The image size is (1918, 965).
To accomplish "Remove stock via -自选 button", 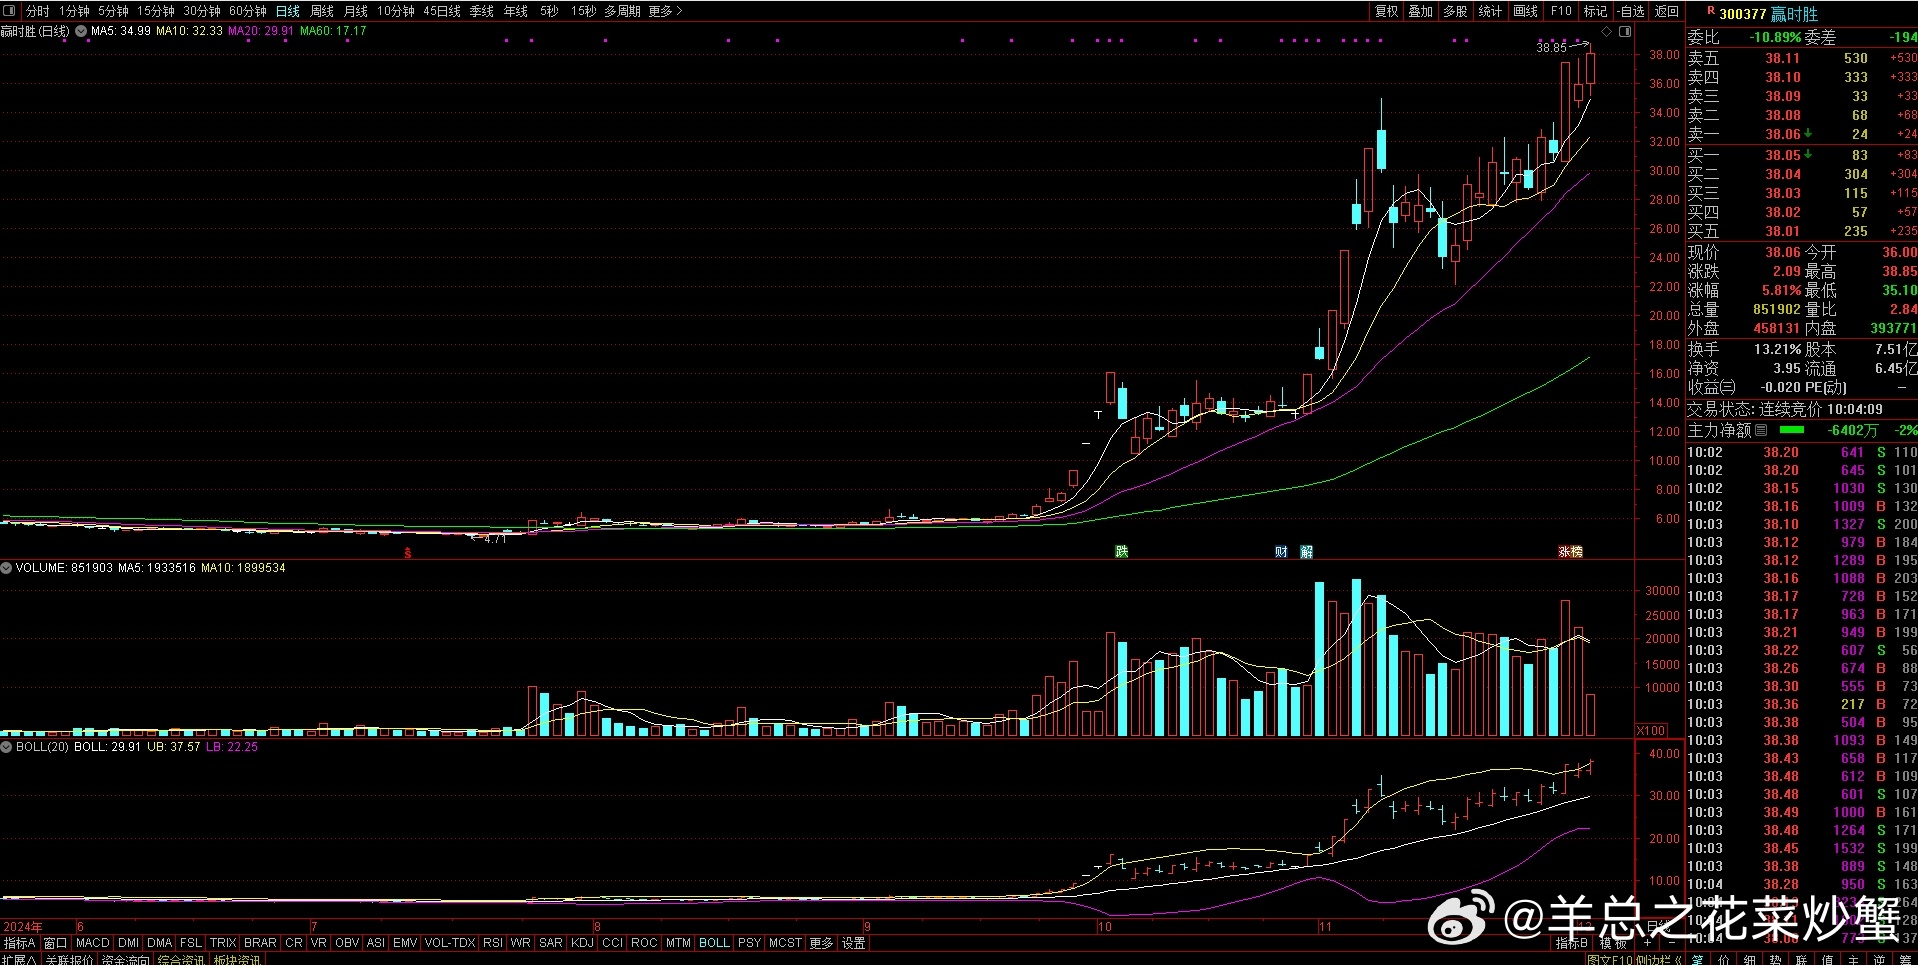I will pyautogui.click(x=1630, y=11).
